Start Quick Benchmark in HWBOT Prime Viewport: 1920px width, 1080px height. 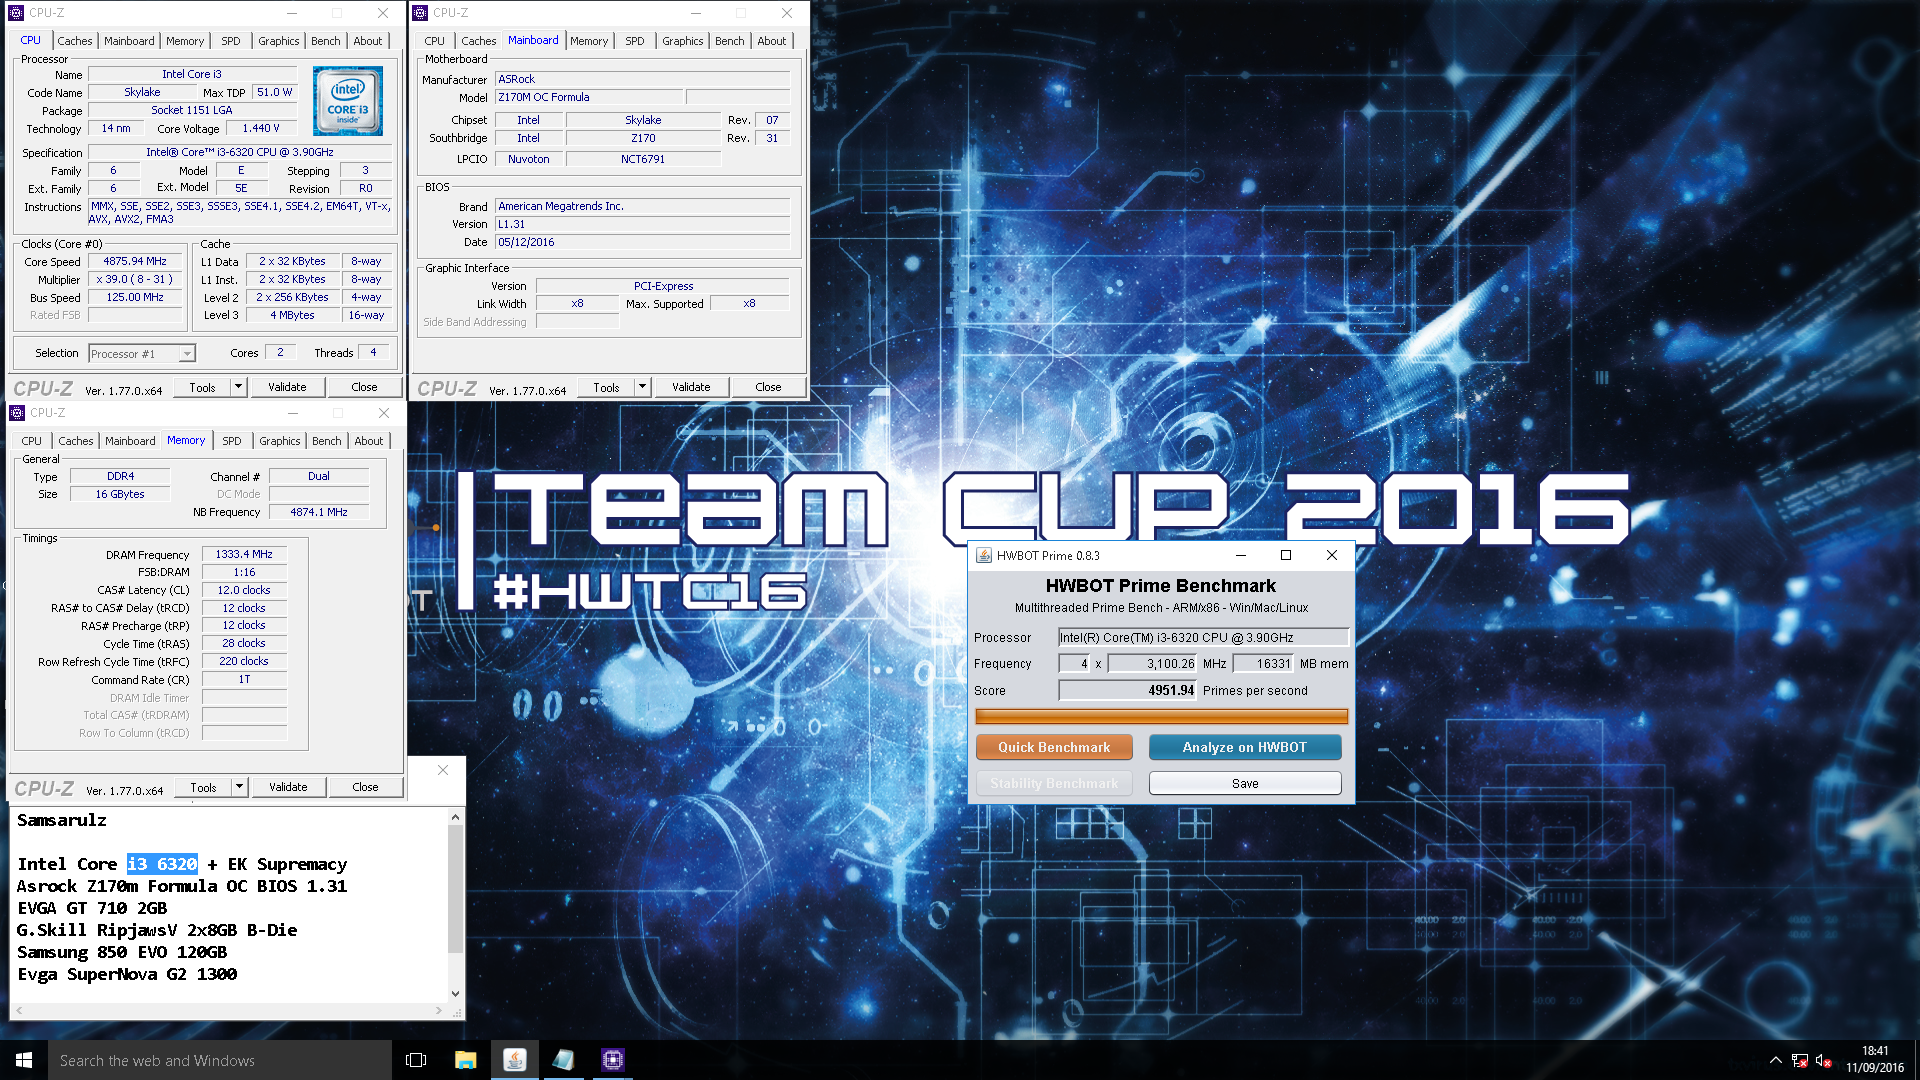(x=1054, y=747)
